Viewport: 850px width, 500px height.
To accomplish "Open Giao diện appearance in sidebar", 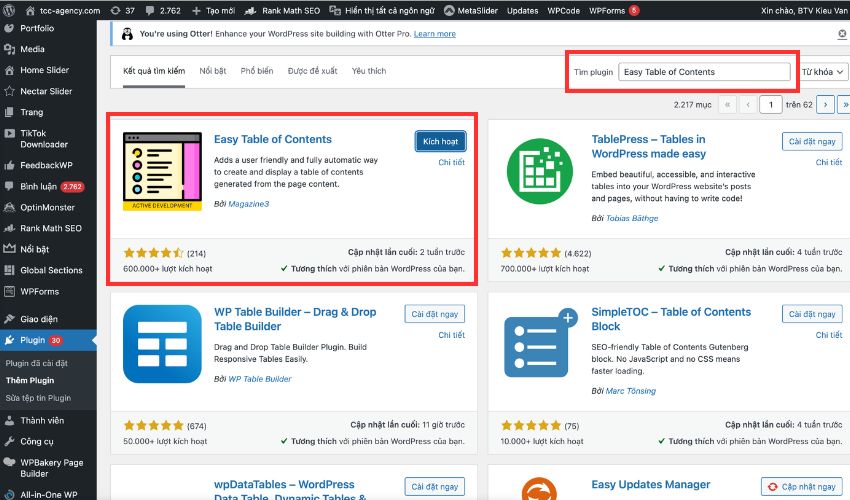I will pos(38,319).
